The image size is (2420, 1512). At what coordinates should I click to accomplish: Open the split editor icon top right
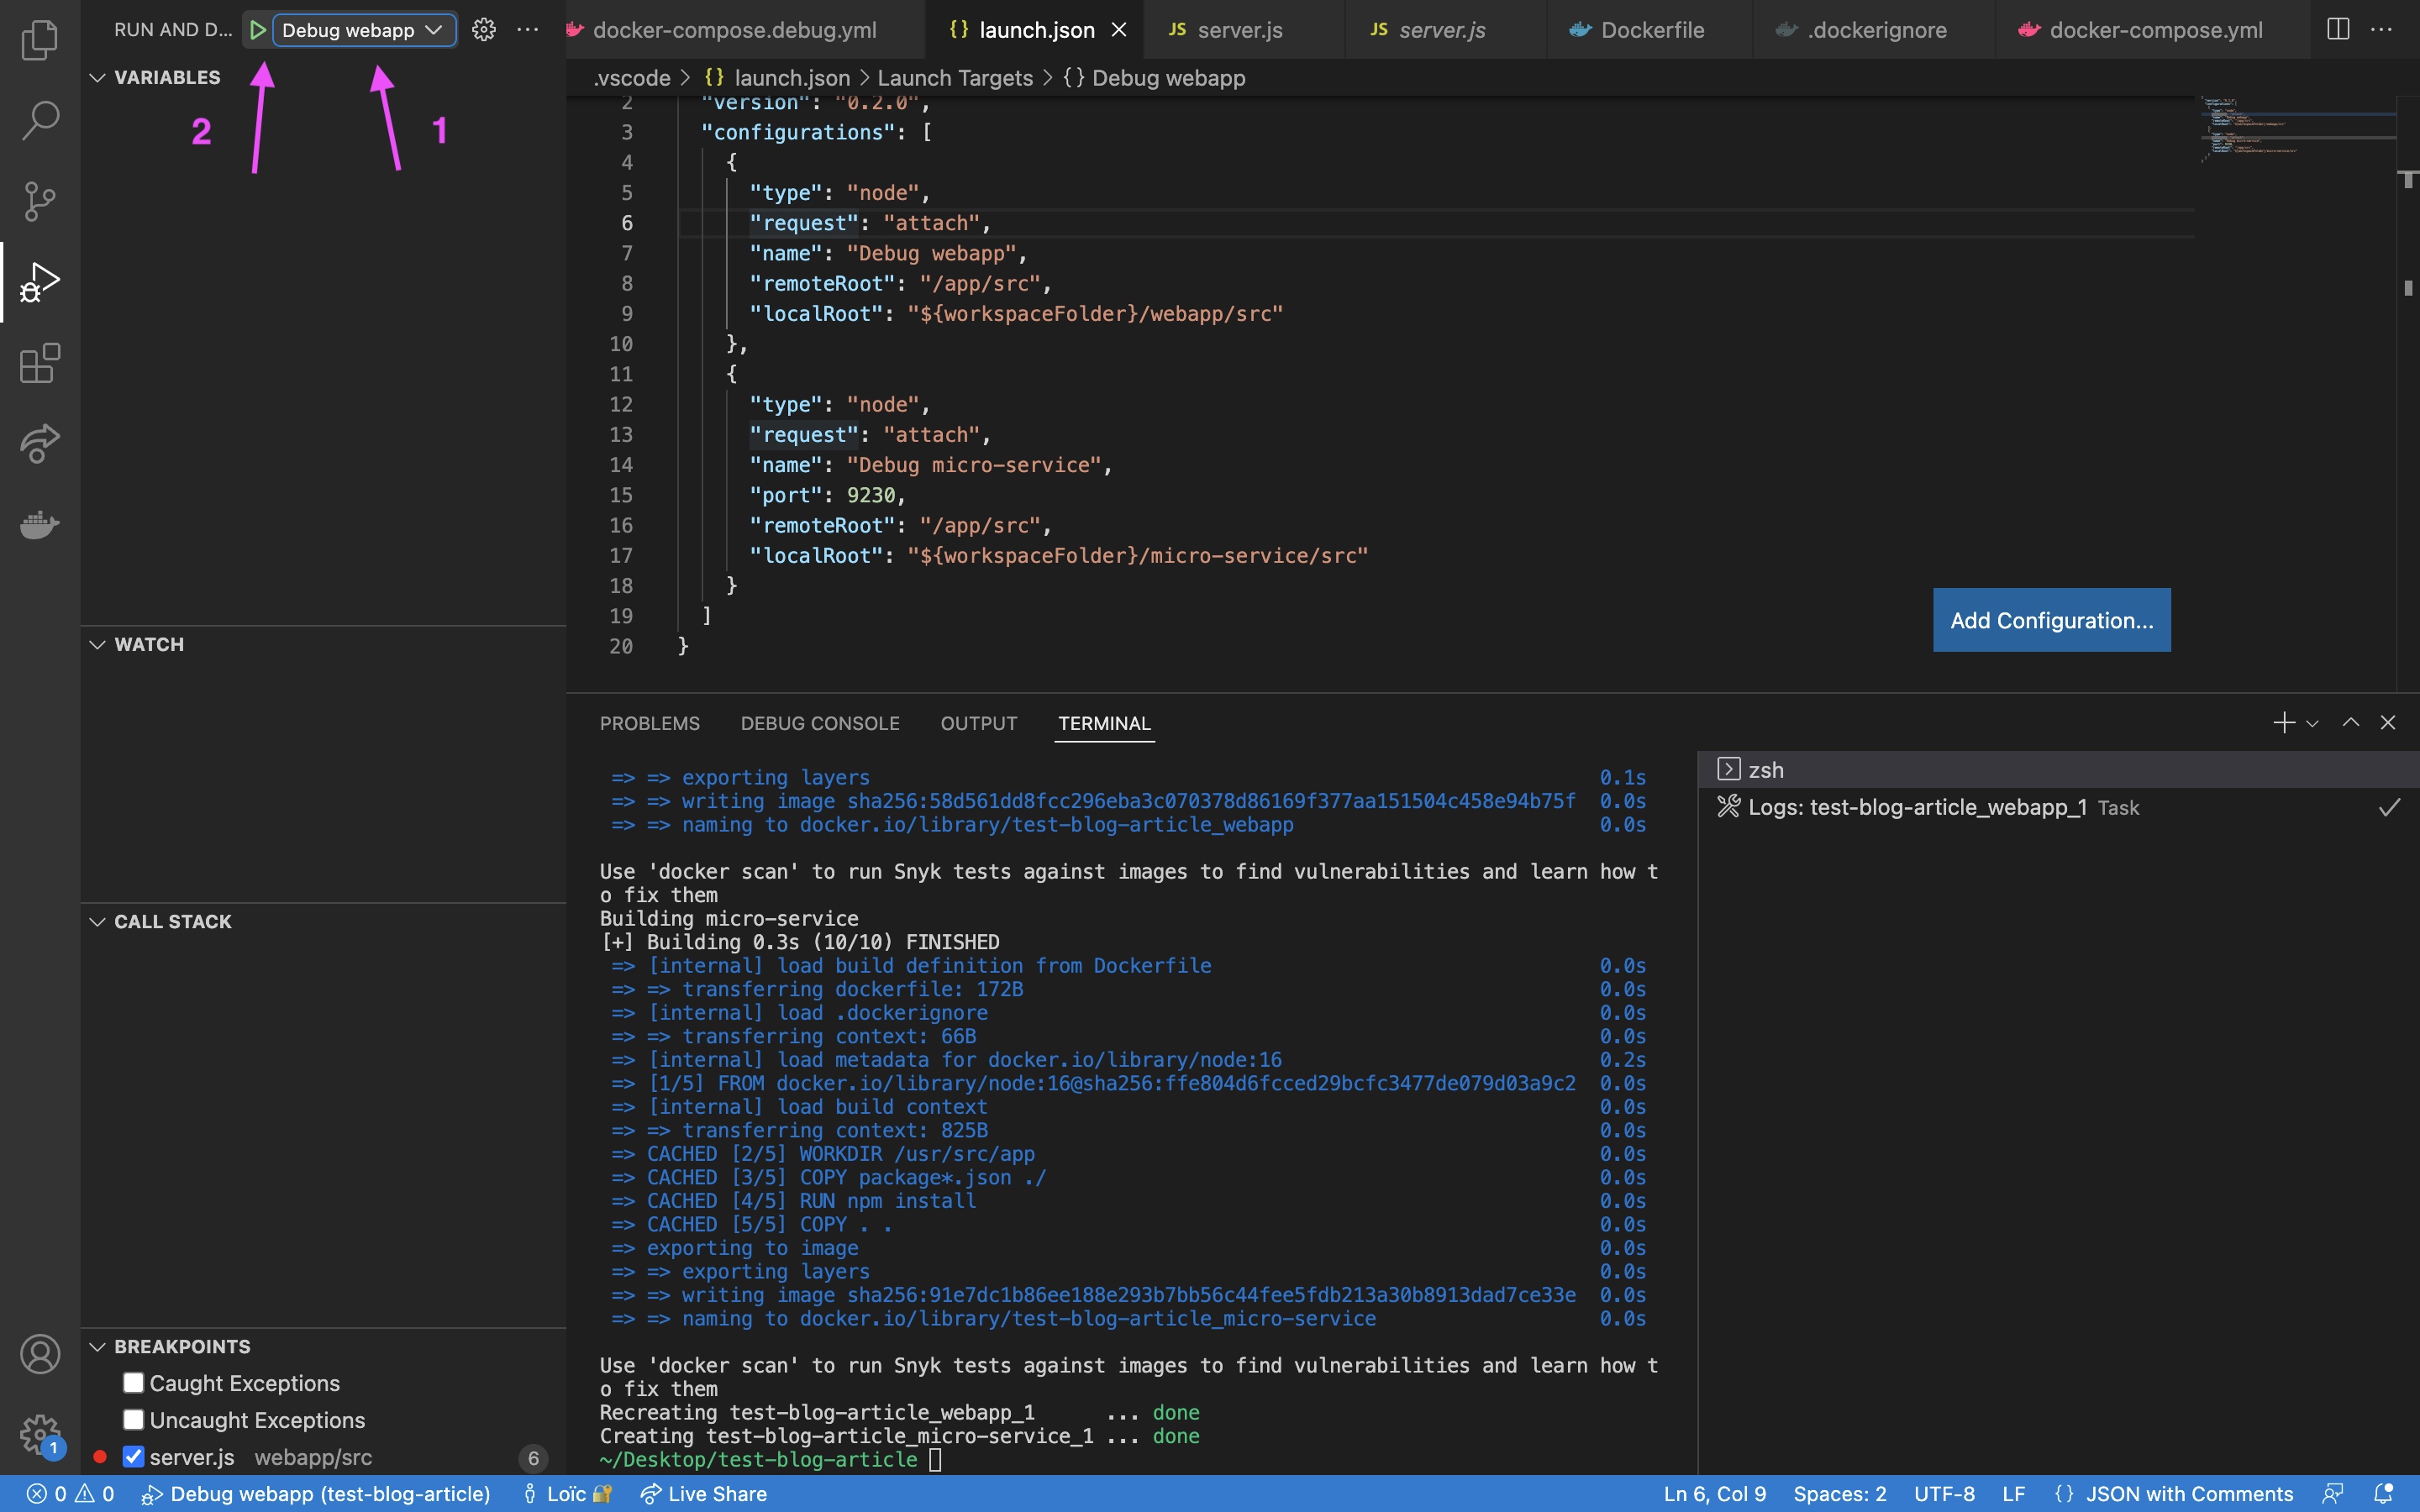tap(2337, 29)
